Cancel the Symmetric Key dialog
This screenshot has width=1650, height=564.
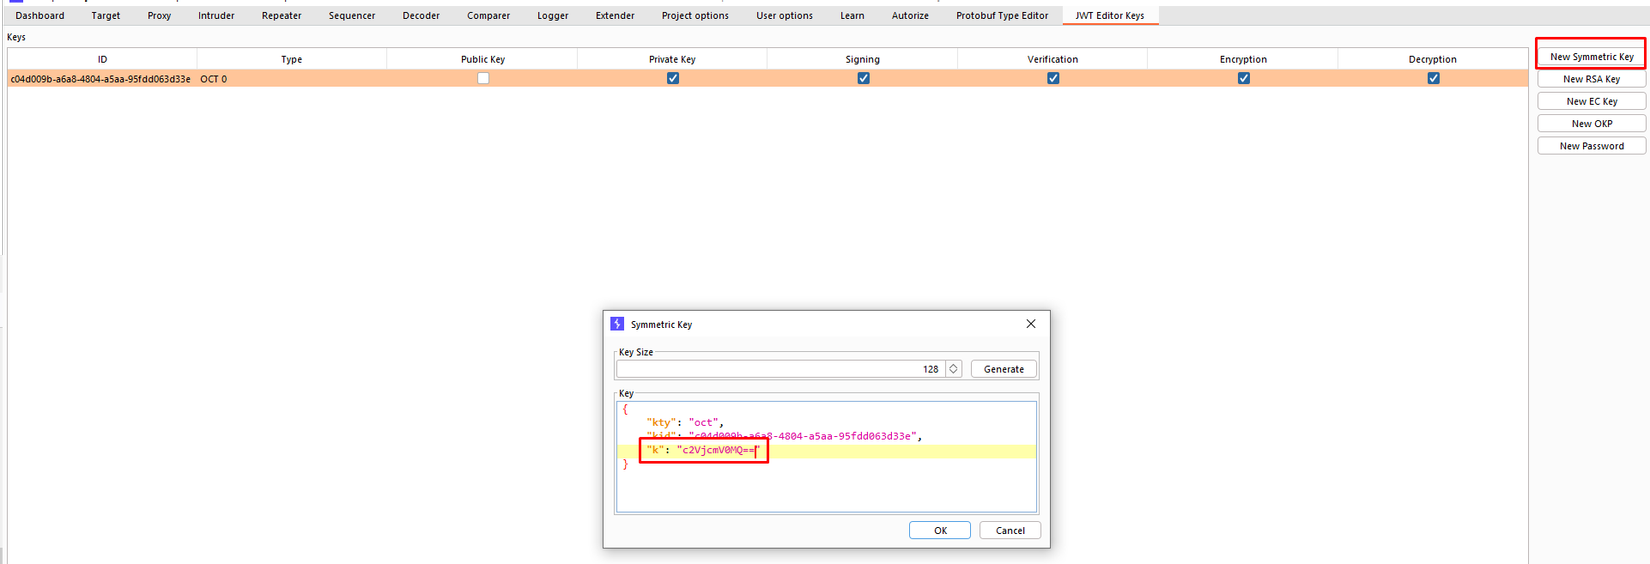pos(1010,530)
